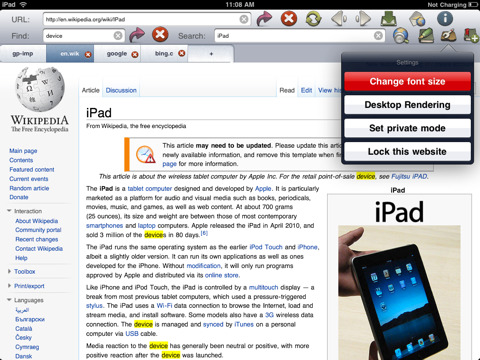Expand the Print/export sidebar section
The width and height of the screenshot is (480, 360).
9,285
